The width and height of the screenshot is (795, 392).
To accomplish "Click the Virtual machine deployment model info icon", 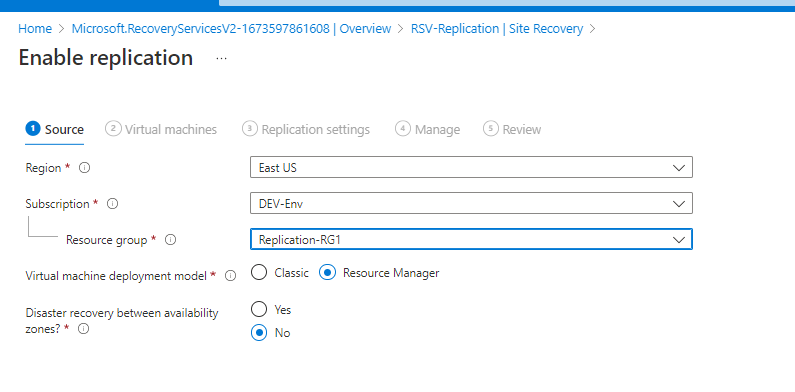I will pos(231,276).
